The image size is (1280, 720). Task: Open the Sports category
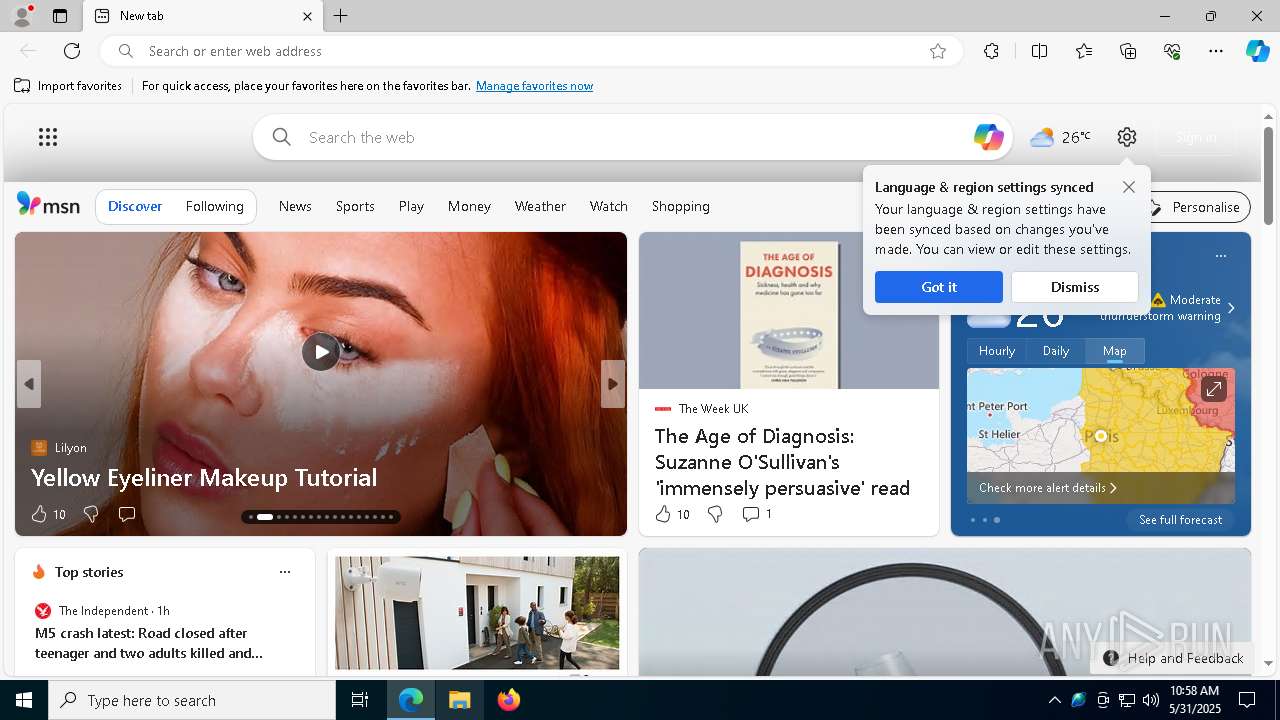pyautogui.click(x=355, y=206)
